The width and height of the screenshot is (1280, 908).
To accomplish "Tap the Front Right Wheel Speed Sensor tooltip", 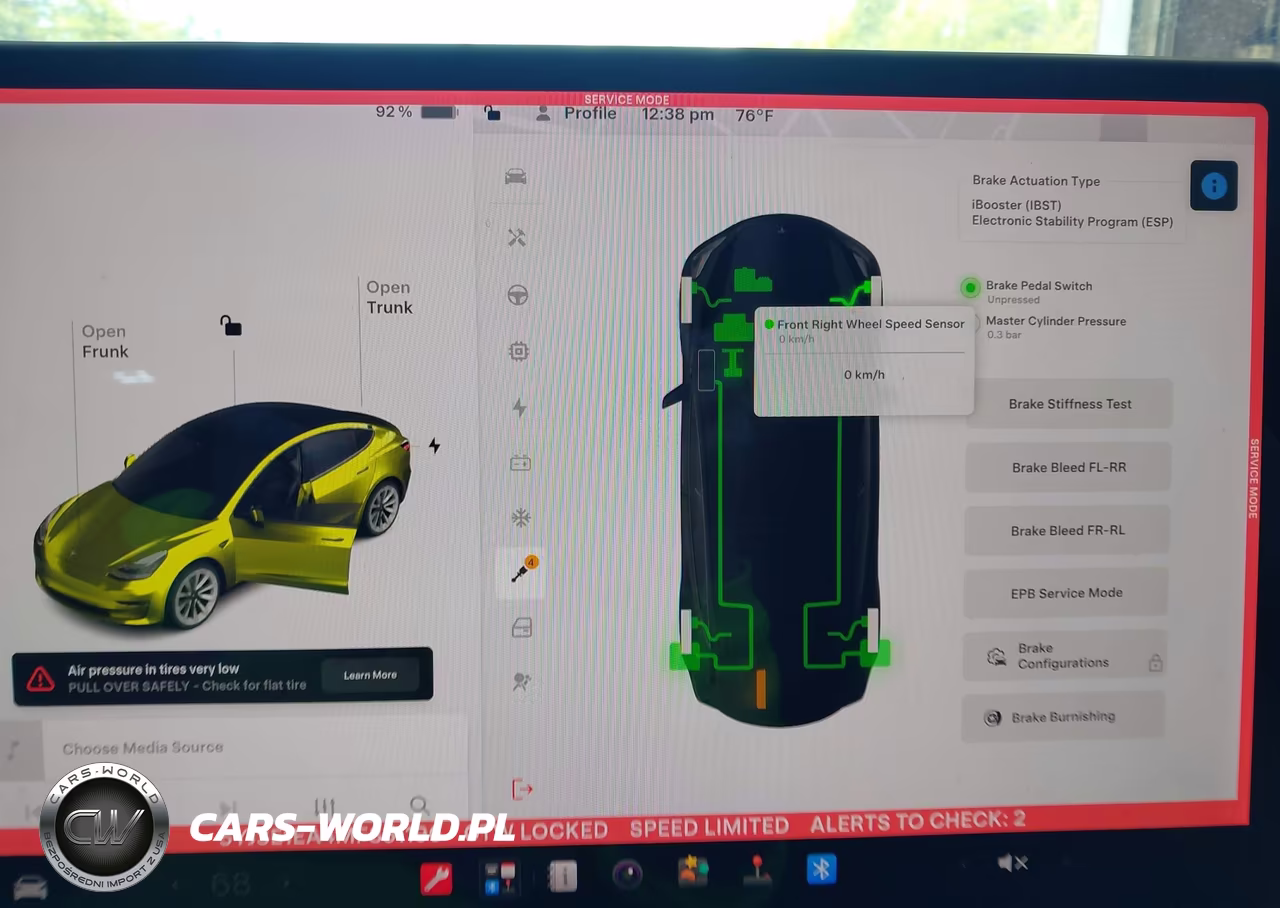I will pos(864,361).
